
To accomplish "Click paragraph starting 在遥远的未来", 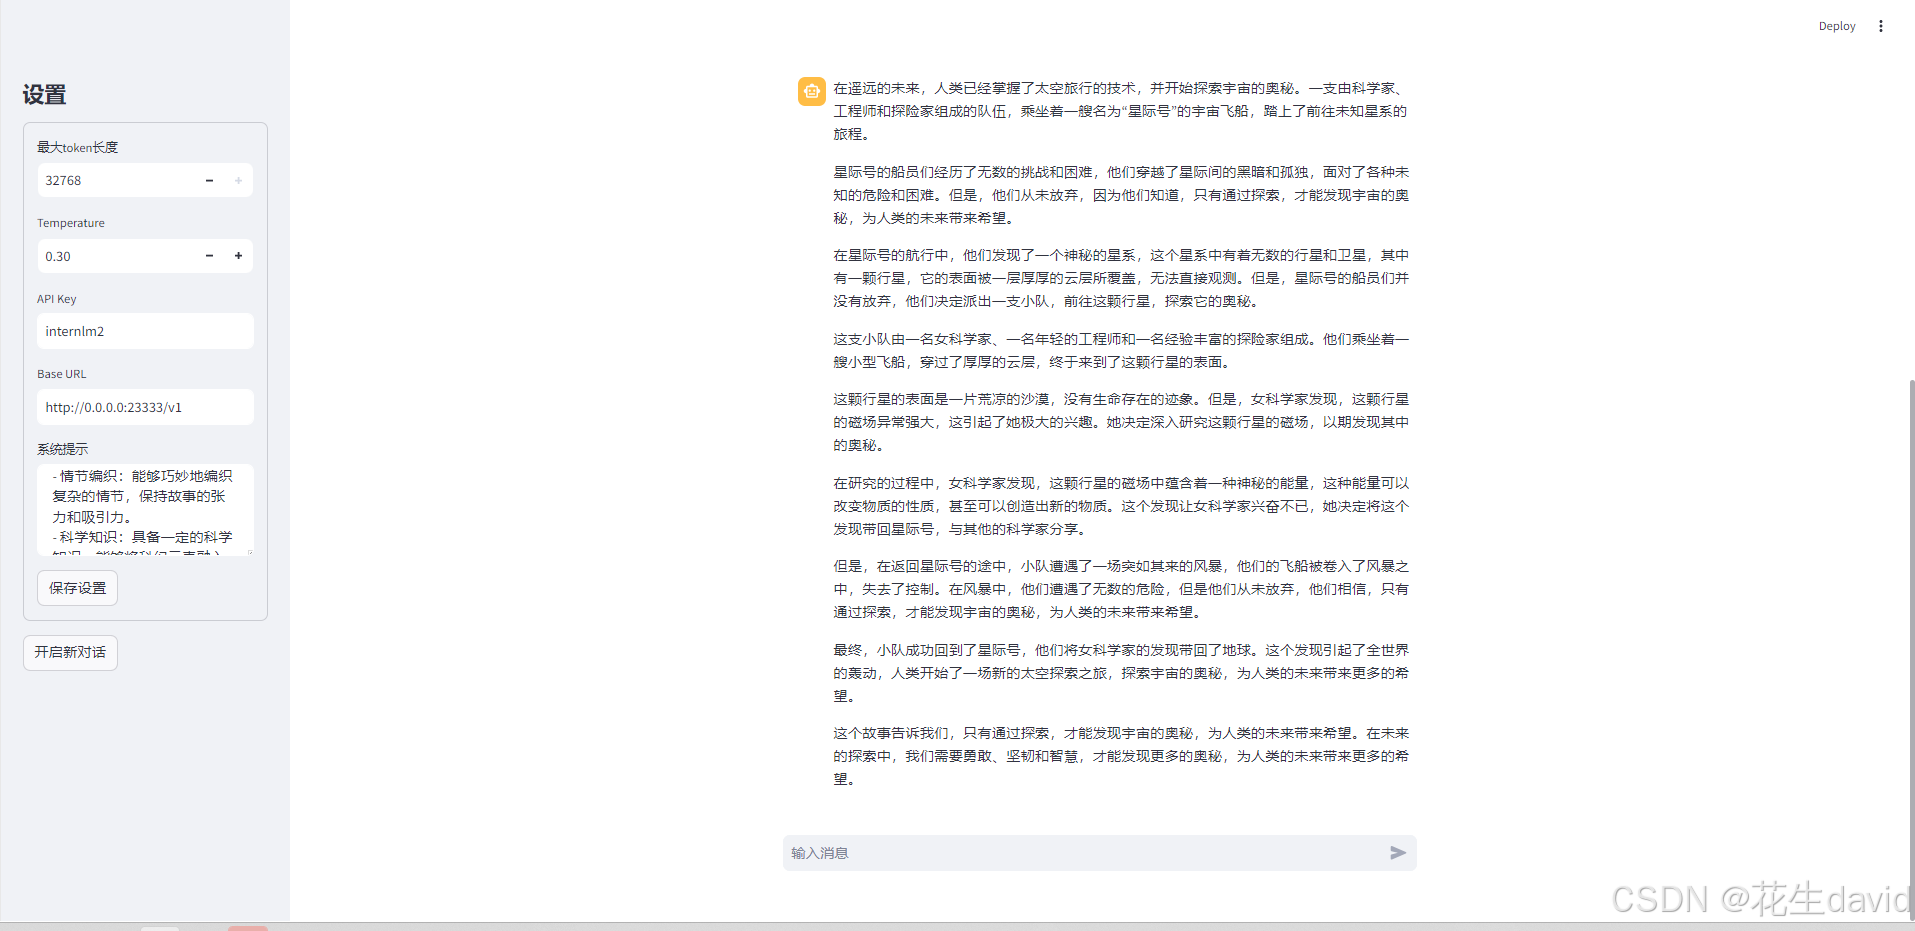I will [1120, 111].
